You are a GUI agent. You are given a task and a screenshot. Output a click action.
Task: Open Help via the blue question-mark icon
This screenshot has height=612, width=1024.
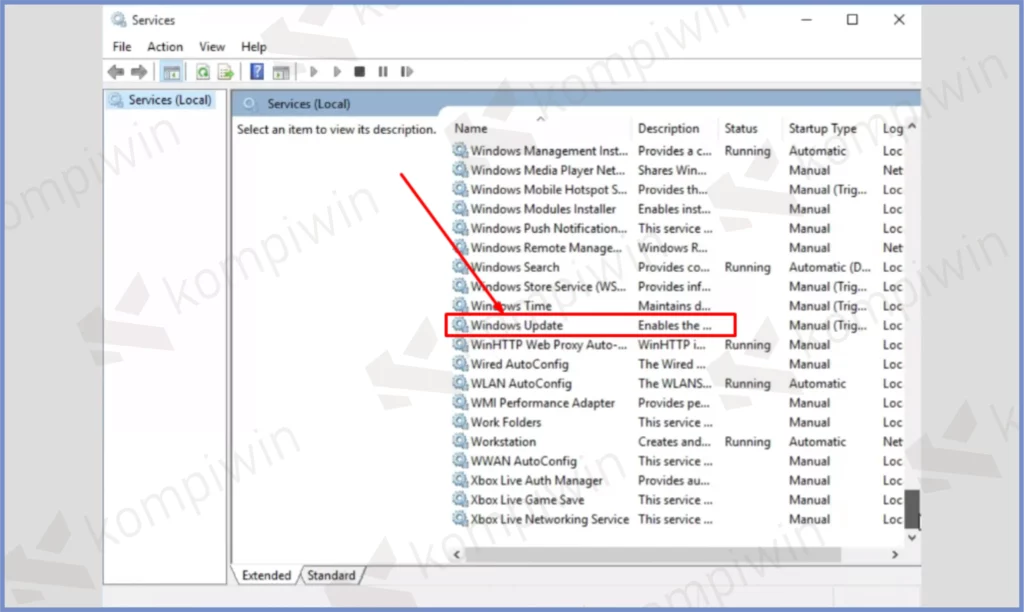tap(257, 72)
